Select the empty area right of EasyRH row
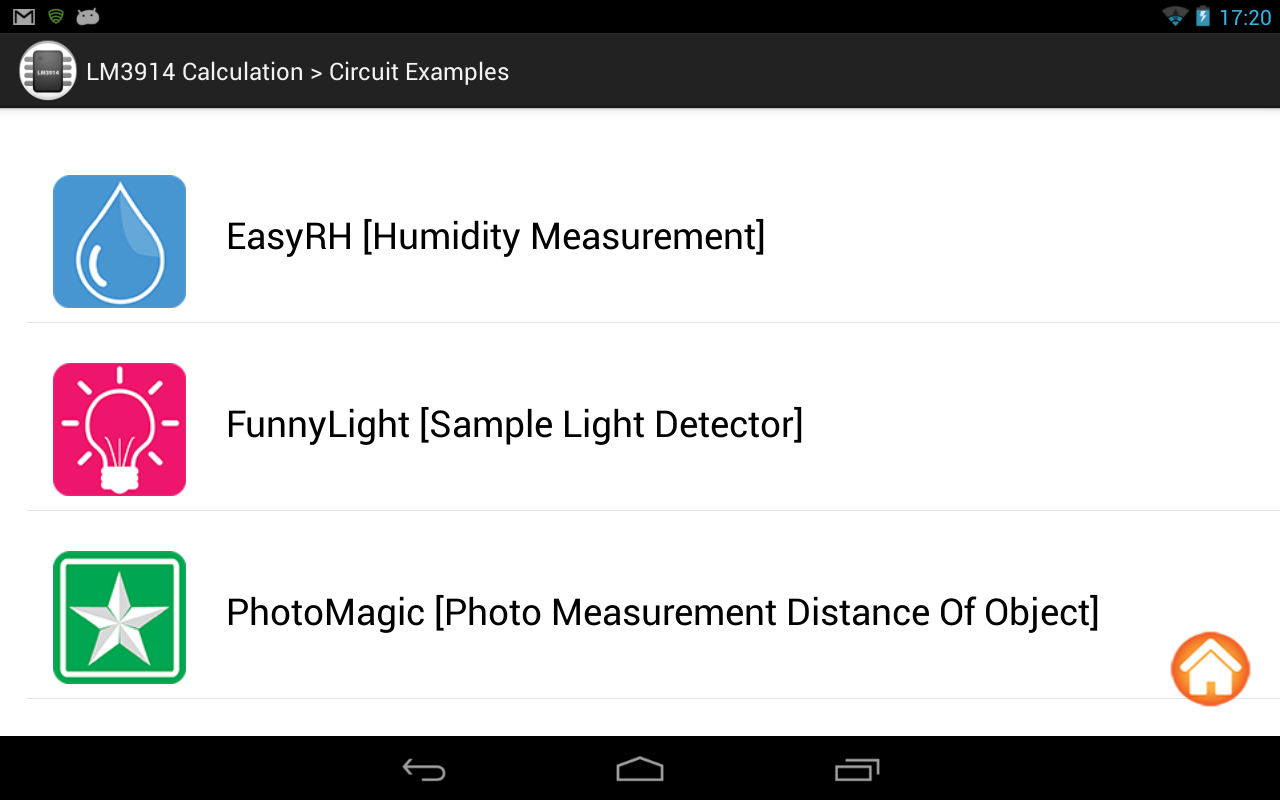 click(1020, 237)
